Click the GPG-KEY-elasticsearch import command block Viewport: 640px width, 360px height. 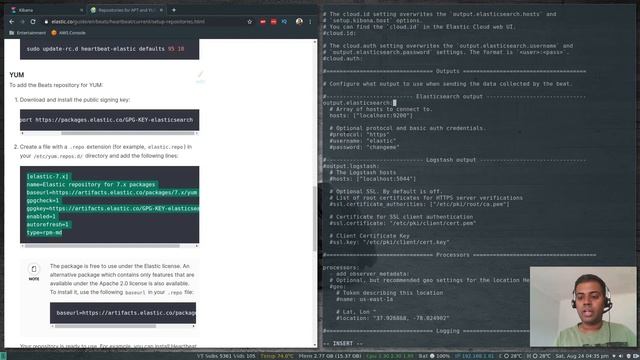point(109,120)
